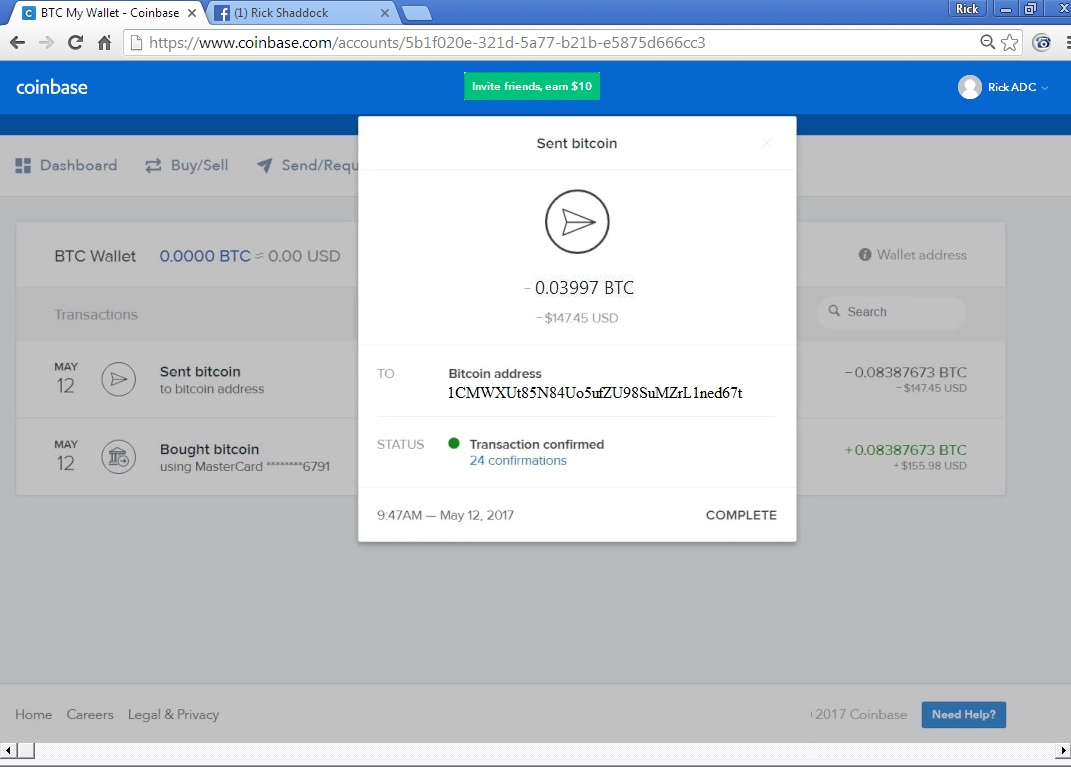This screenshot has height=767, width=1071.
Task: Click the Need Help? button
Action: (963, 715)
